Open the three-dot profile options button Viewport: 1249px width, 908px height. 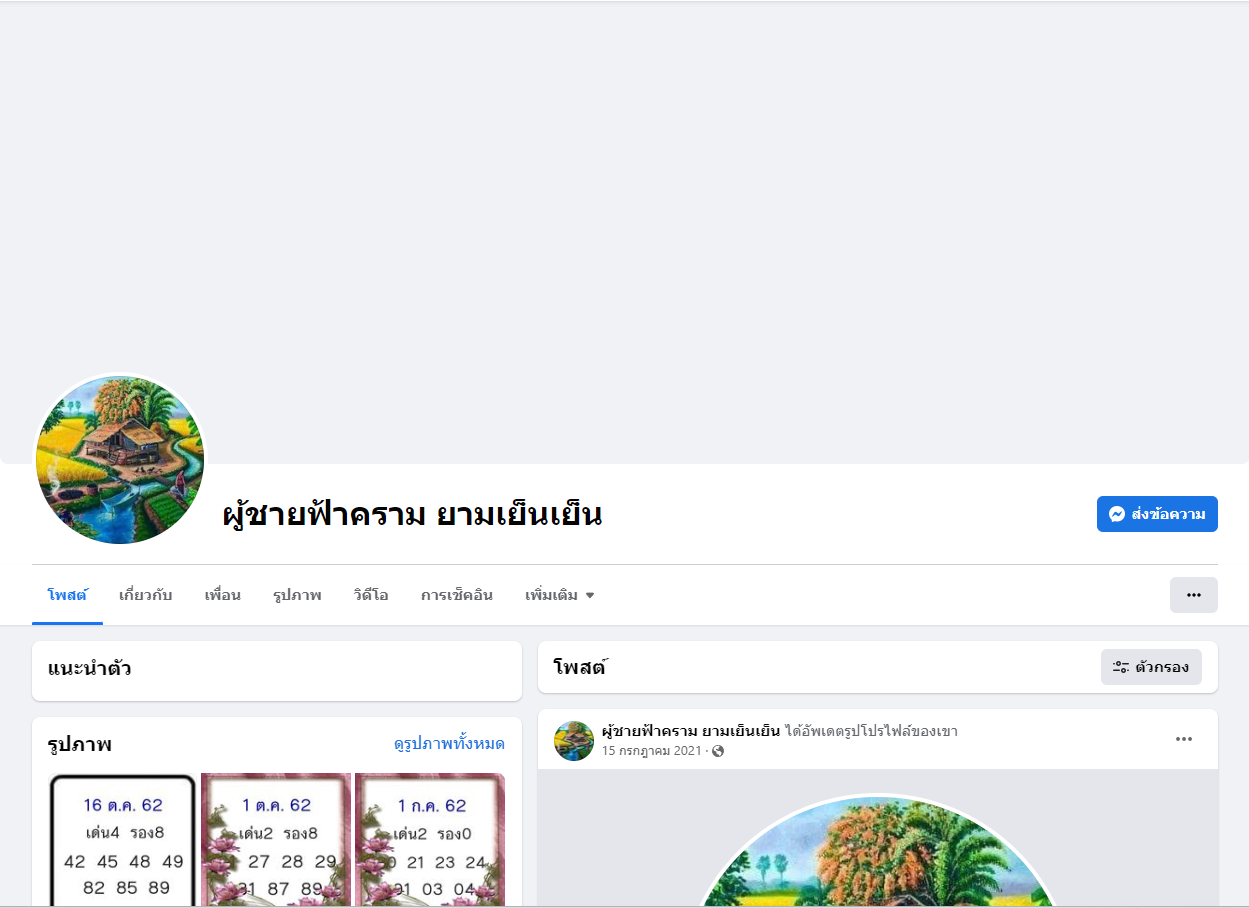(1194, 595)
